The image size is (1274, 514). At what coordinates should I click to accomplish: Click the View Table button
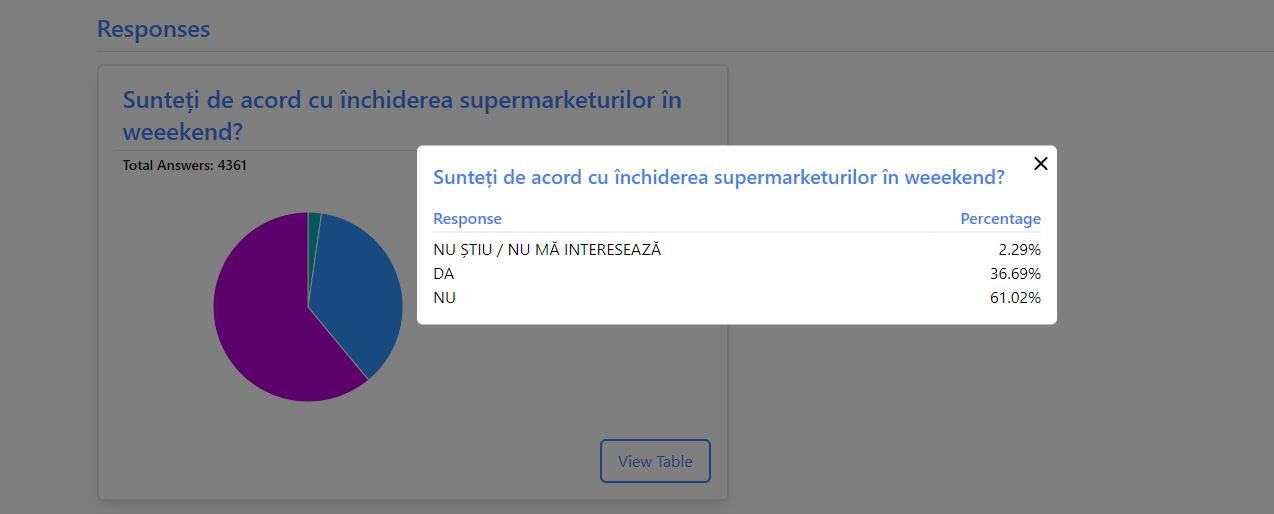(x=655, y=461)
